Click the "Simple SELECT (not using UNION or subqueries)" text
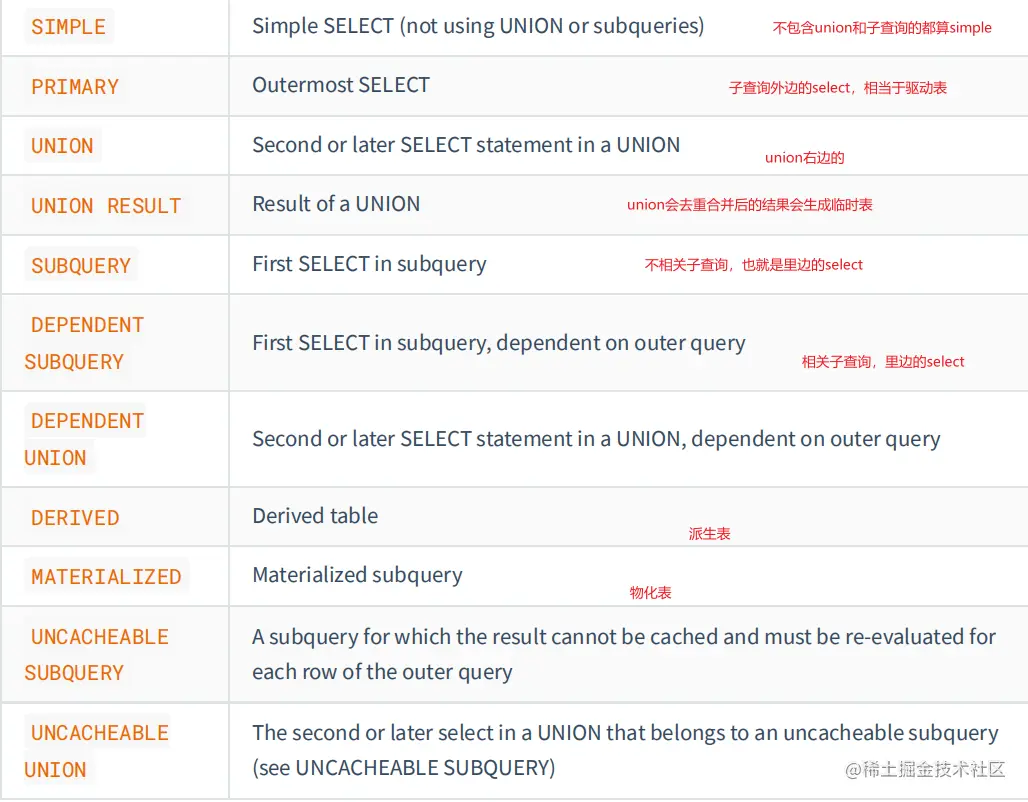The height and width of the screenshot is (802, 1028). click(478, 26)
